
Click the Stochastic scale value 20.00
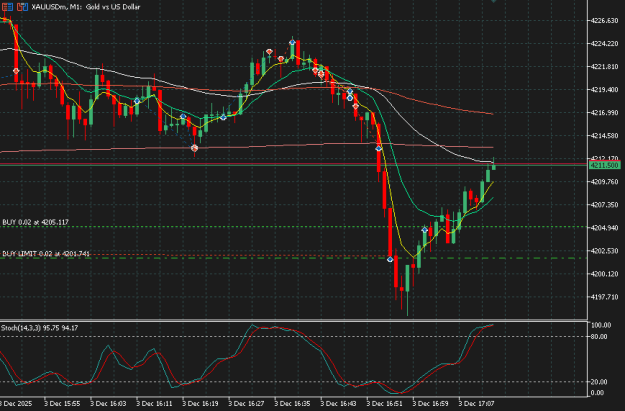pos(599,382)
